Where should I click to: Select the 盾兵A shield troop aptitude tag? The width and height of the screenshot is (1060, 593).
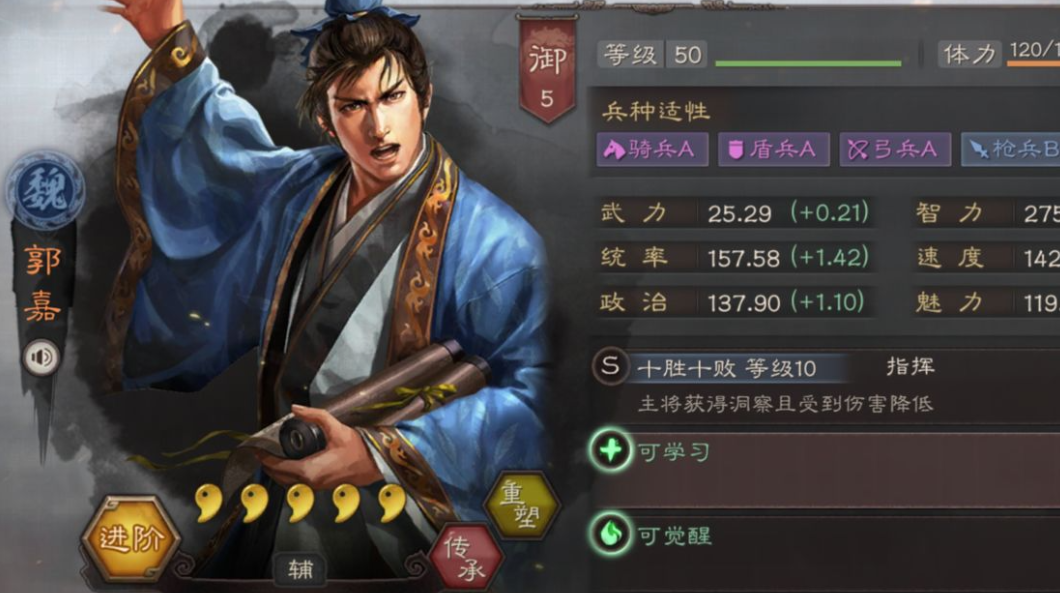pos(773,149)
